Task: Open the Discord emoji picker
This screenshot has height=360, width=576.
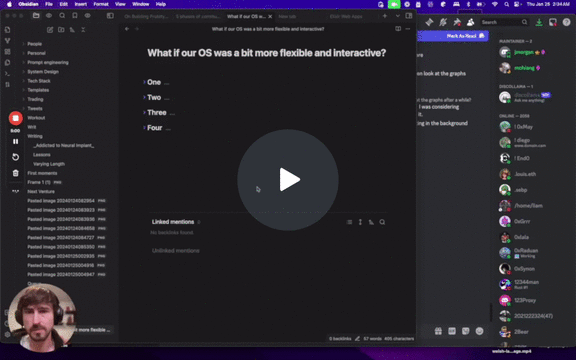Action: (x=479, y=331)
